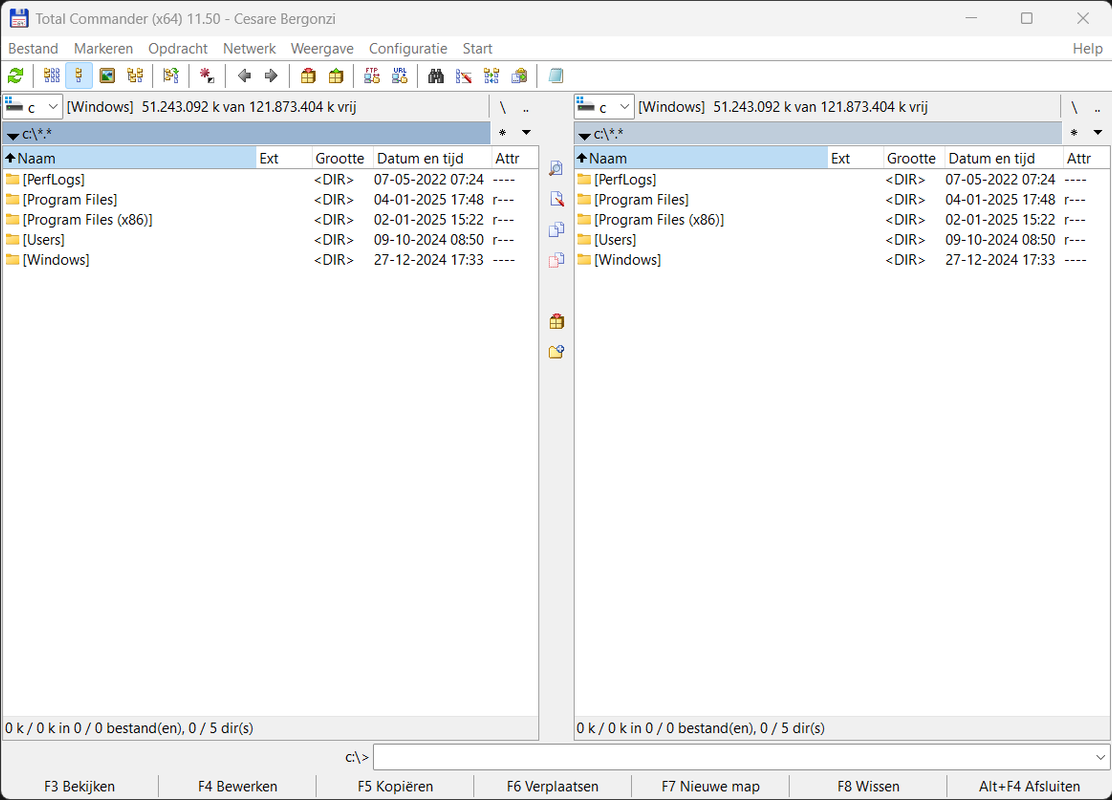
Task: Click the F7 Nieuwe map button
Action: coord(711,787)
